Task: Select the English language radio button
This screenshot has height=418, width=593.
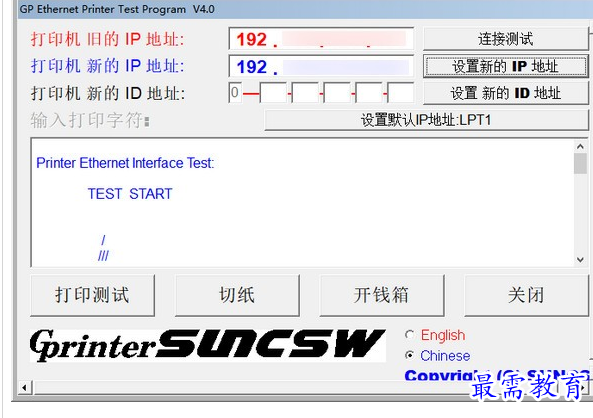Action: pyautogui.click(x=409, y=335)
